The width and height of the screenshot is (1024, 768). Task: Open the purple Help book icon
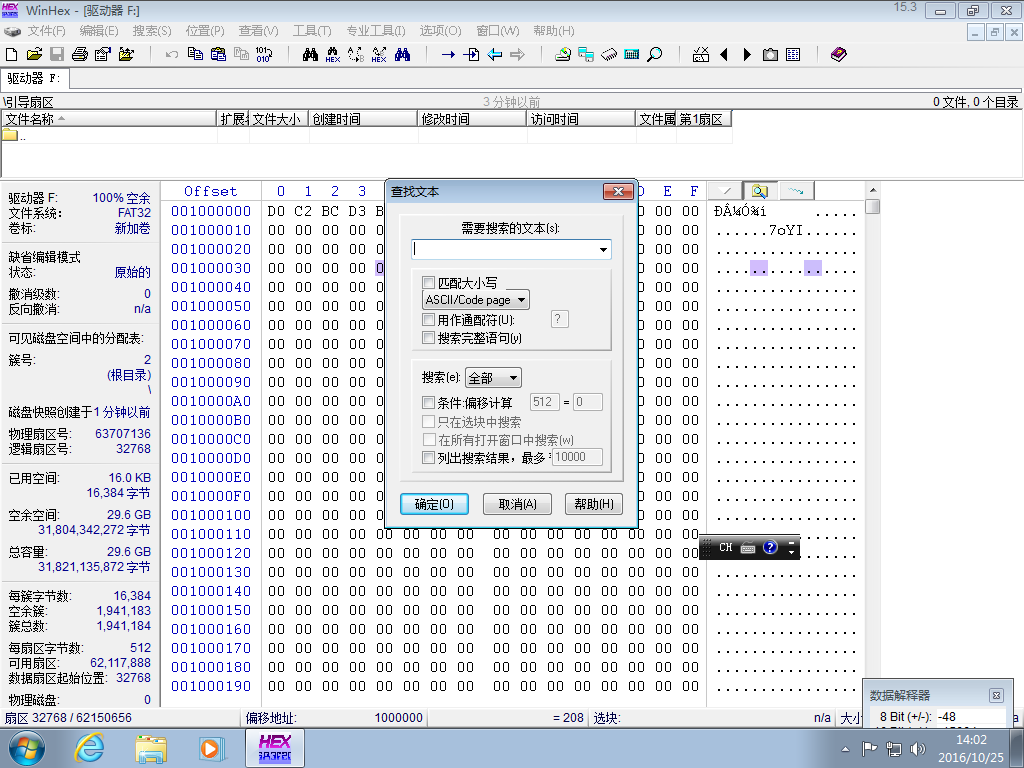click(839, 54)
